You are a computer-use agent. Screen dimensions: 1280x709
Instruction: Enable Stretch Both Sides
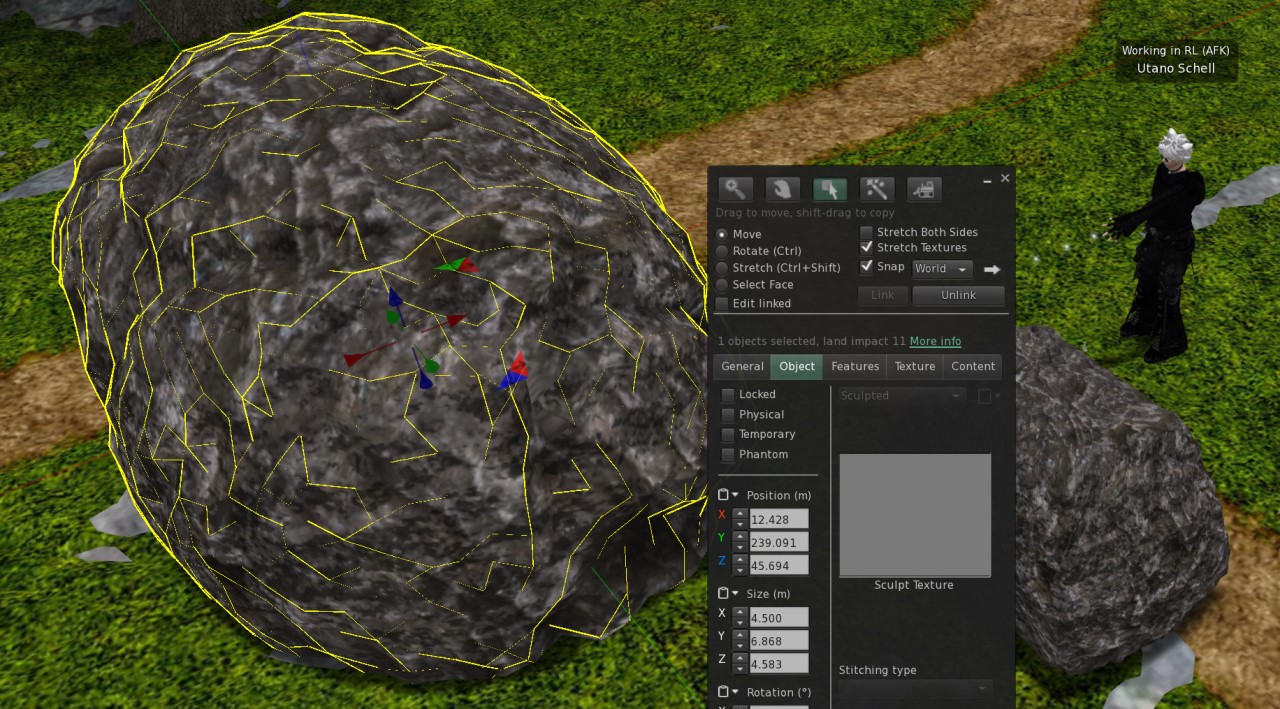[867, 232]
